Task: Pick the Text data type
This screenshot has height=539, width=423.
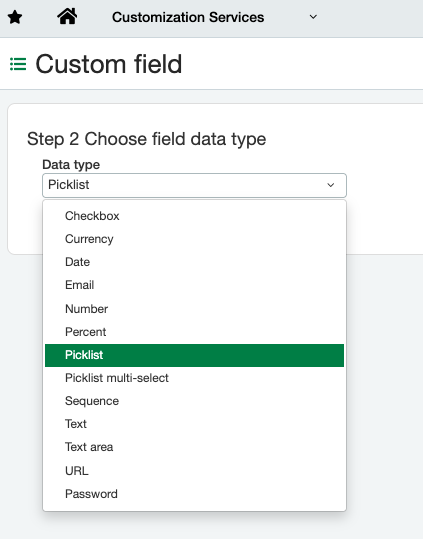Action: pyautogui.click(x=194, y=424)
